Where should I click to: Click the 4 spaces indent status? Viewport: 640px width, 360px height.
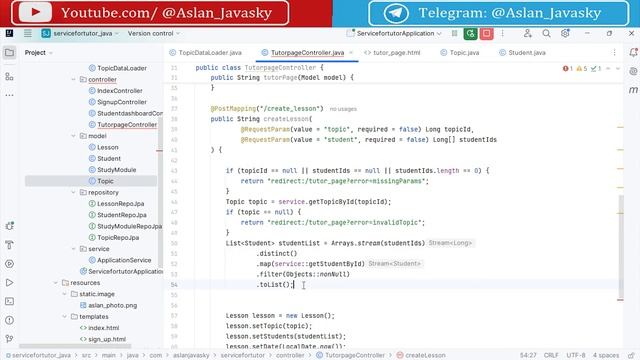point(606,355)
